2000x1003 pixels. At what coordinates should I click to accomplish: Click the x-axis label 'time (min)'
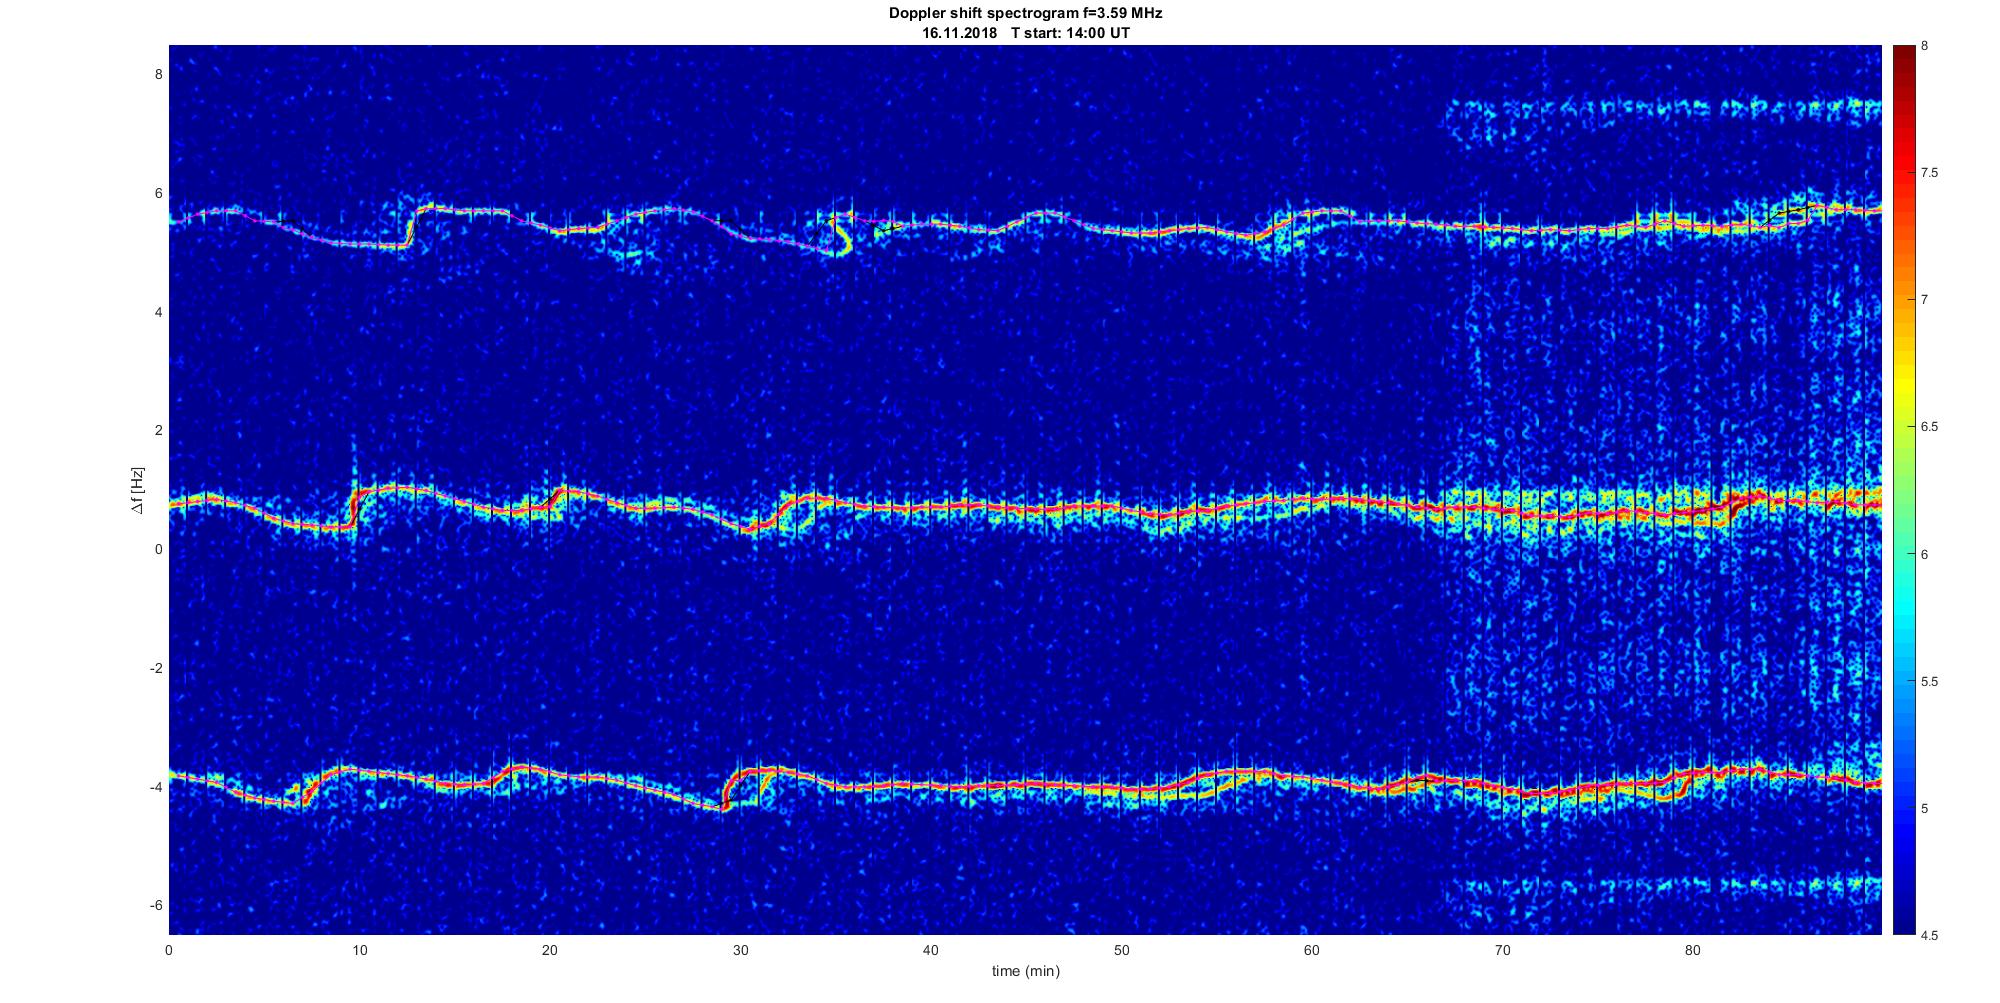(x=1026, y=971)
